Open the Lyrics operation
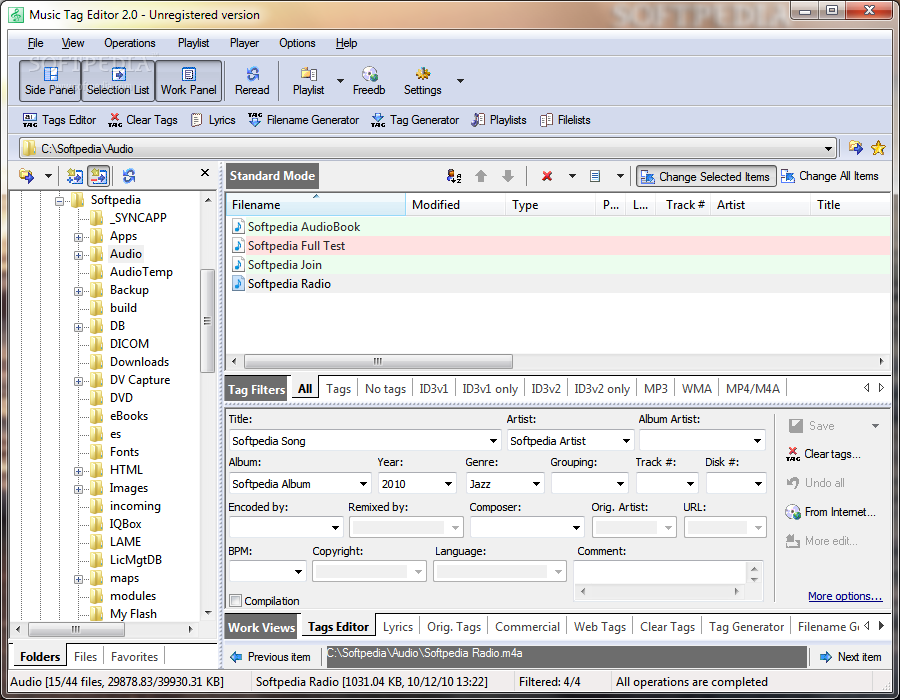 213,120
